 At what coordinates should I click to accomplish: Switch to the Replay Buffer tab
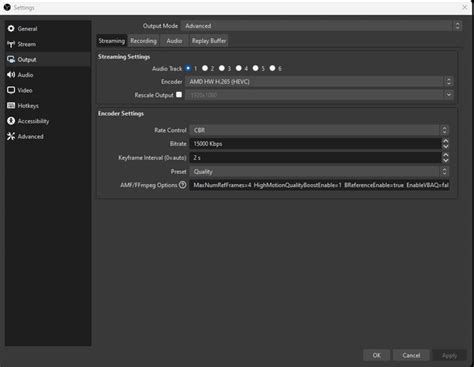209,41
